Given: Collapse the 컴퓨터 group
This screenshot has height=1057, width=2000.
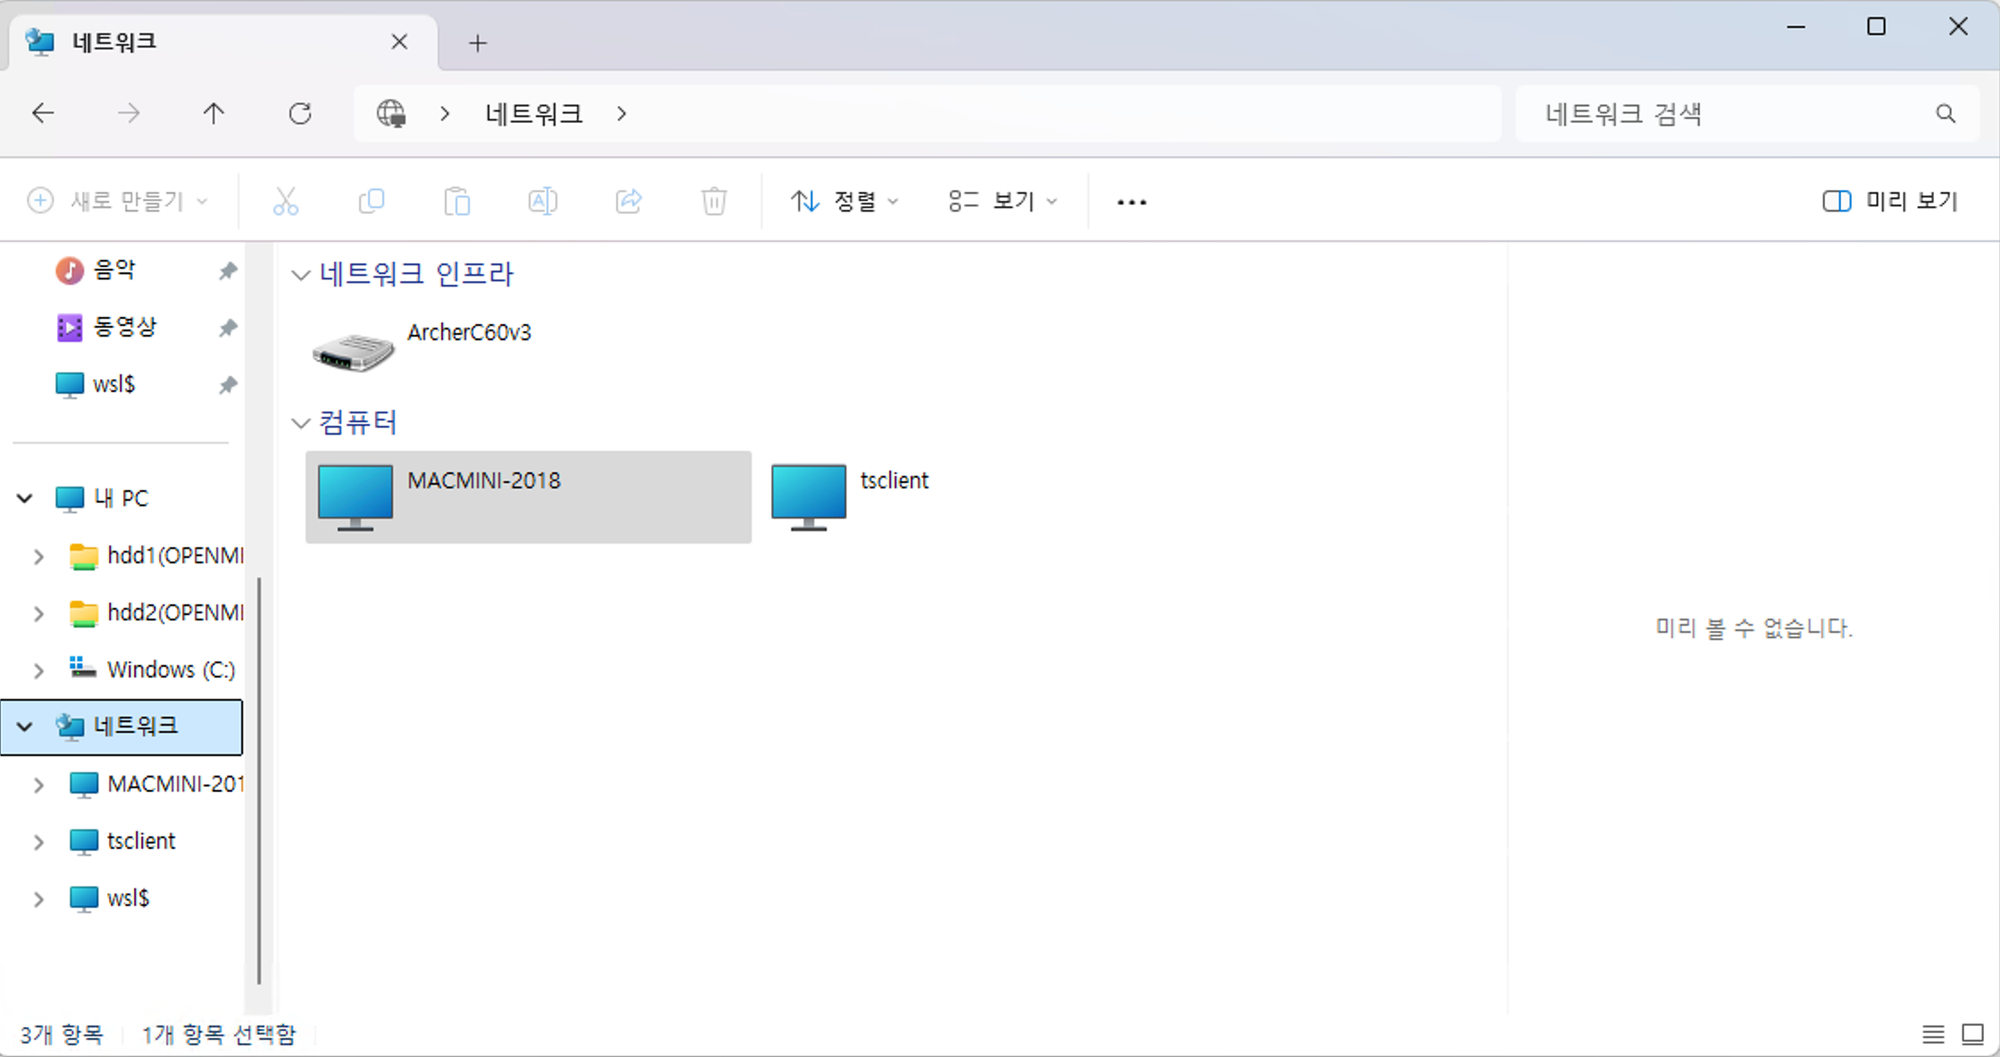Looking at the screenshot, I should (x=300, y=423).
